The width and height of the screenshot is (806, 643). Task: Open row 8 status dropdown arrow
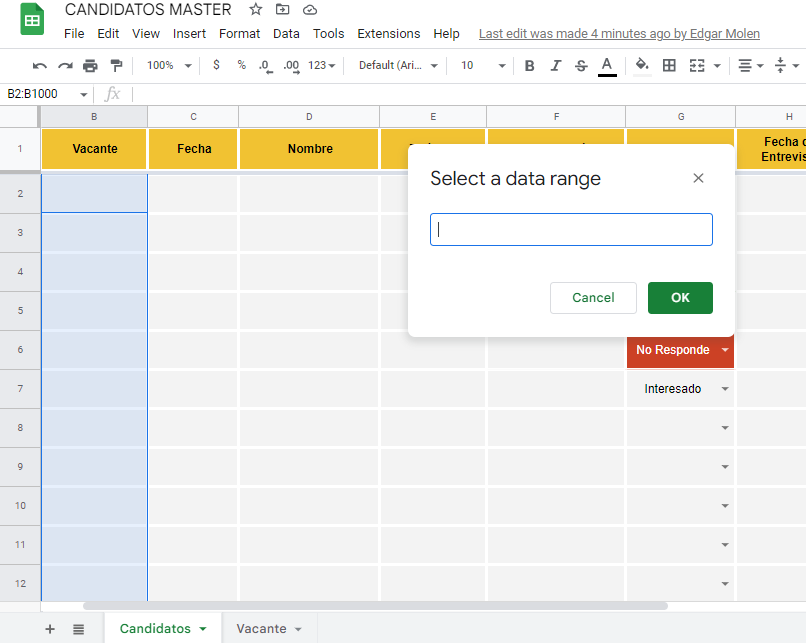click(x=725, y=428)
